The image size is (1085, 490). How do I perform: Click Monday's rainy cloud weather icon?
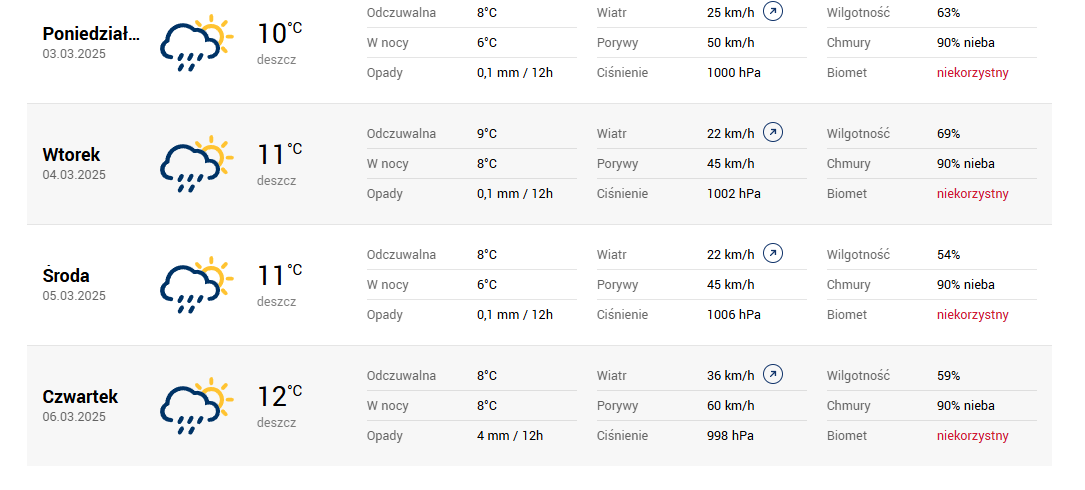195,43
